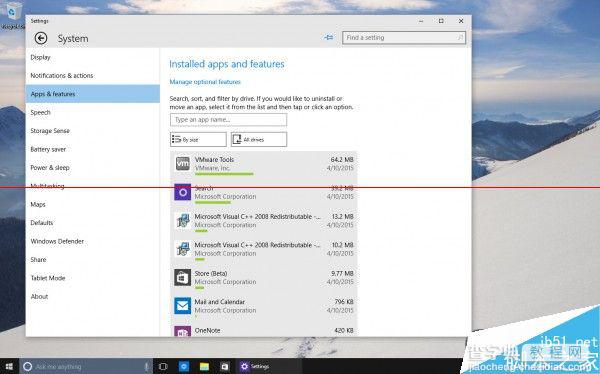This screenshot has height=374, width=600.
Task: Click the Ask me anything search box
Action: click(86, 366)
